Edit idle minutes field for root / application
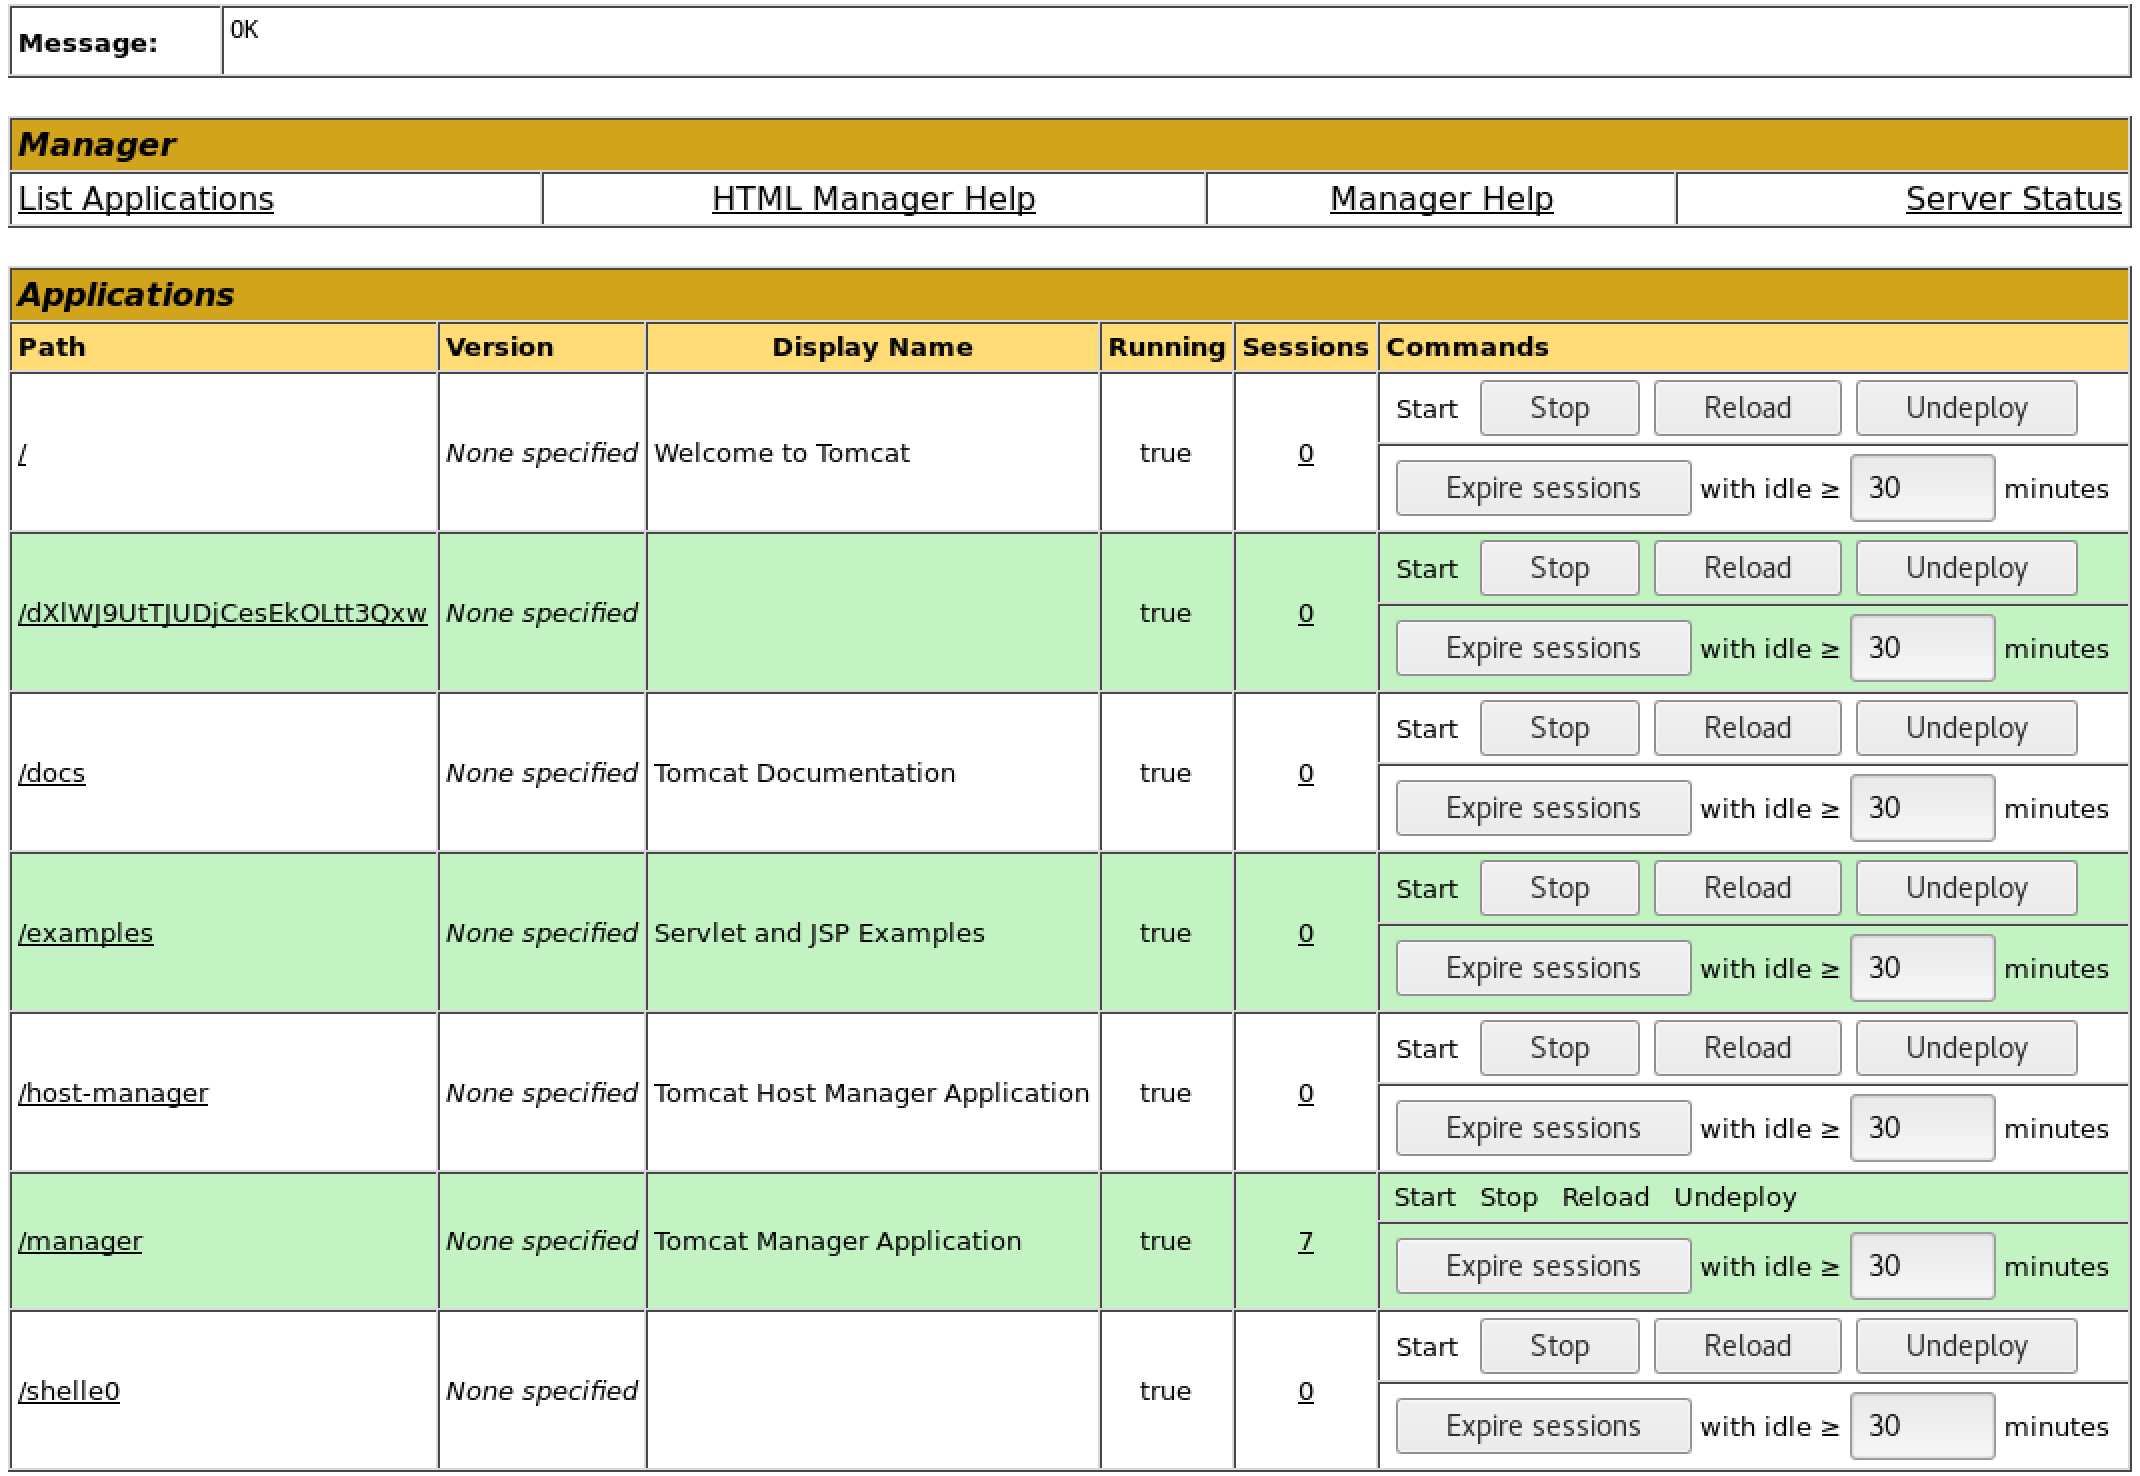 pos(1922,488)
